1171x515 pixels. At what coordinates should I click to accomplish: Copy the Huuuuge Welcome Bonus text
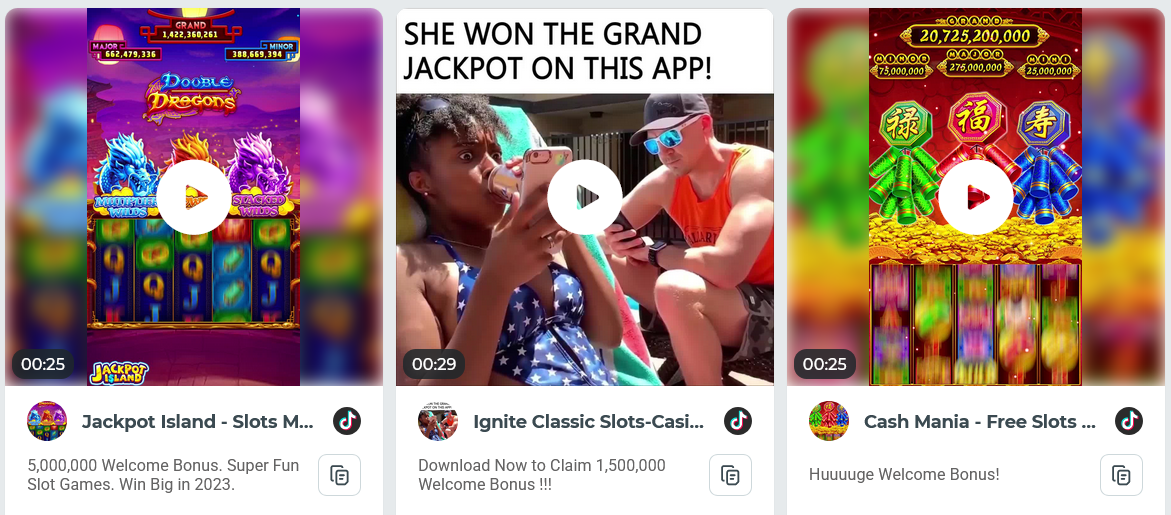pos(1121,475)
